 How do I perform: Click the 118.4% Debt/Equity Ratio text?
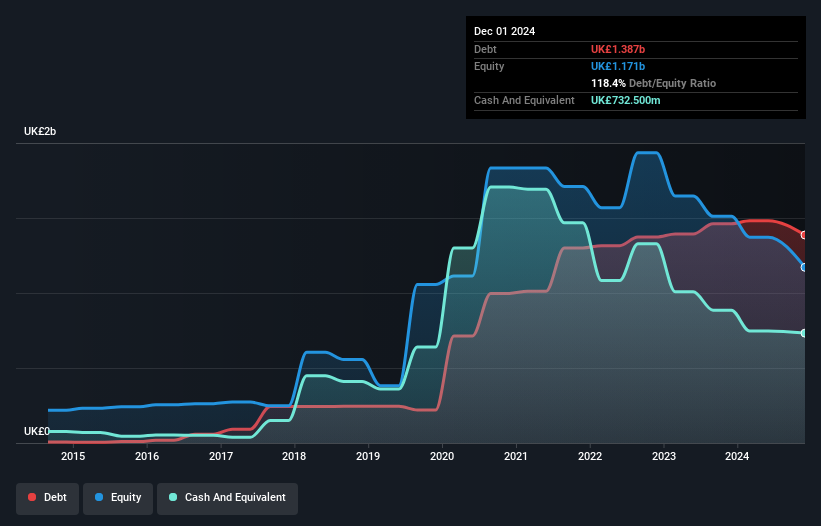tap(653, 83)
